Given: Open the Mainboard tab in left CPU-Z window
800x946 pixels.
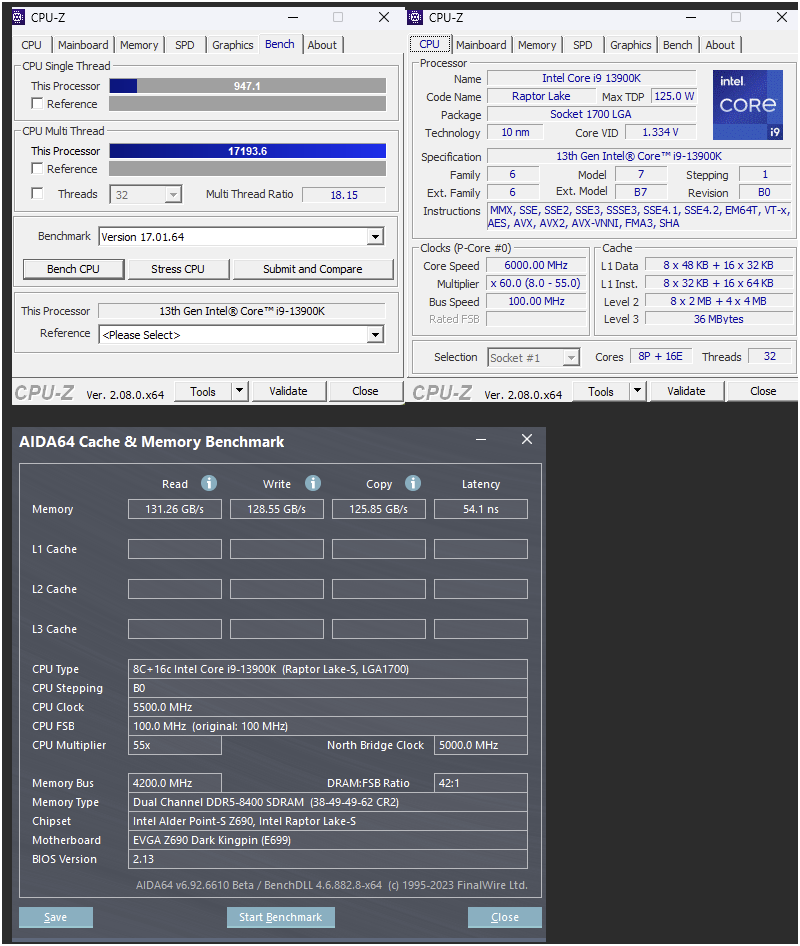Looking at the screenshot, I should click(x=83, y=45).
